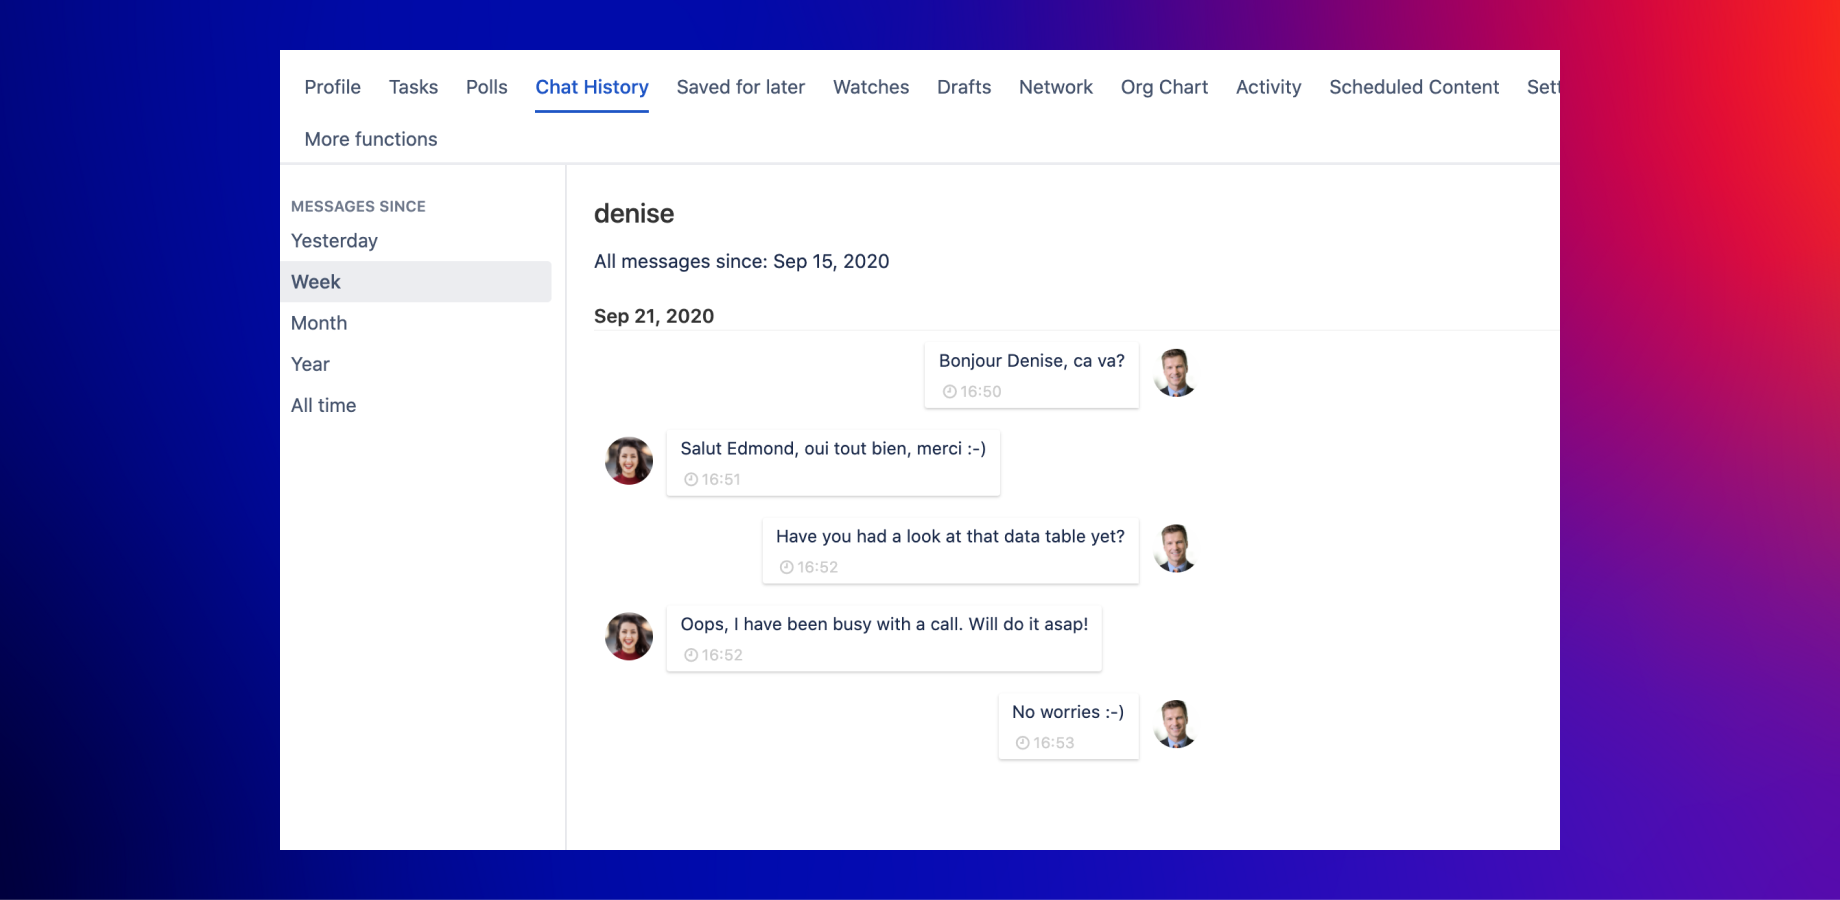Screen dimensions: 1840x900
Task: Open the Scheduled Content section
Action: 1413,87
